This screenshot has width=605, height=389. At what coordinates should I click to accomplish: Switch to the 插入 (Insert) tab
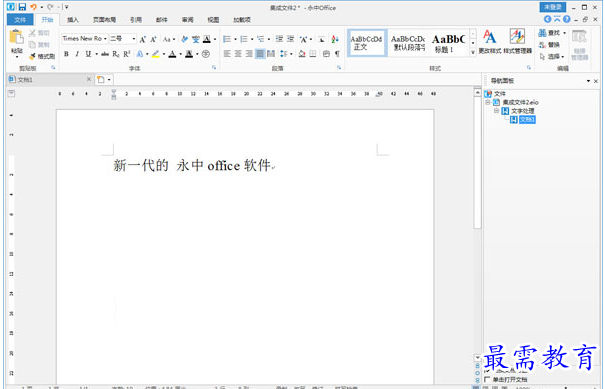pos(73,20)
